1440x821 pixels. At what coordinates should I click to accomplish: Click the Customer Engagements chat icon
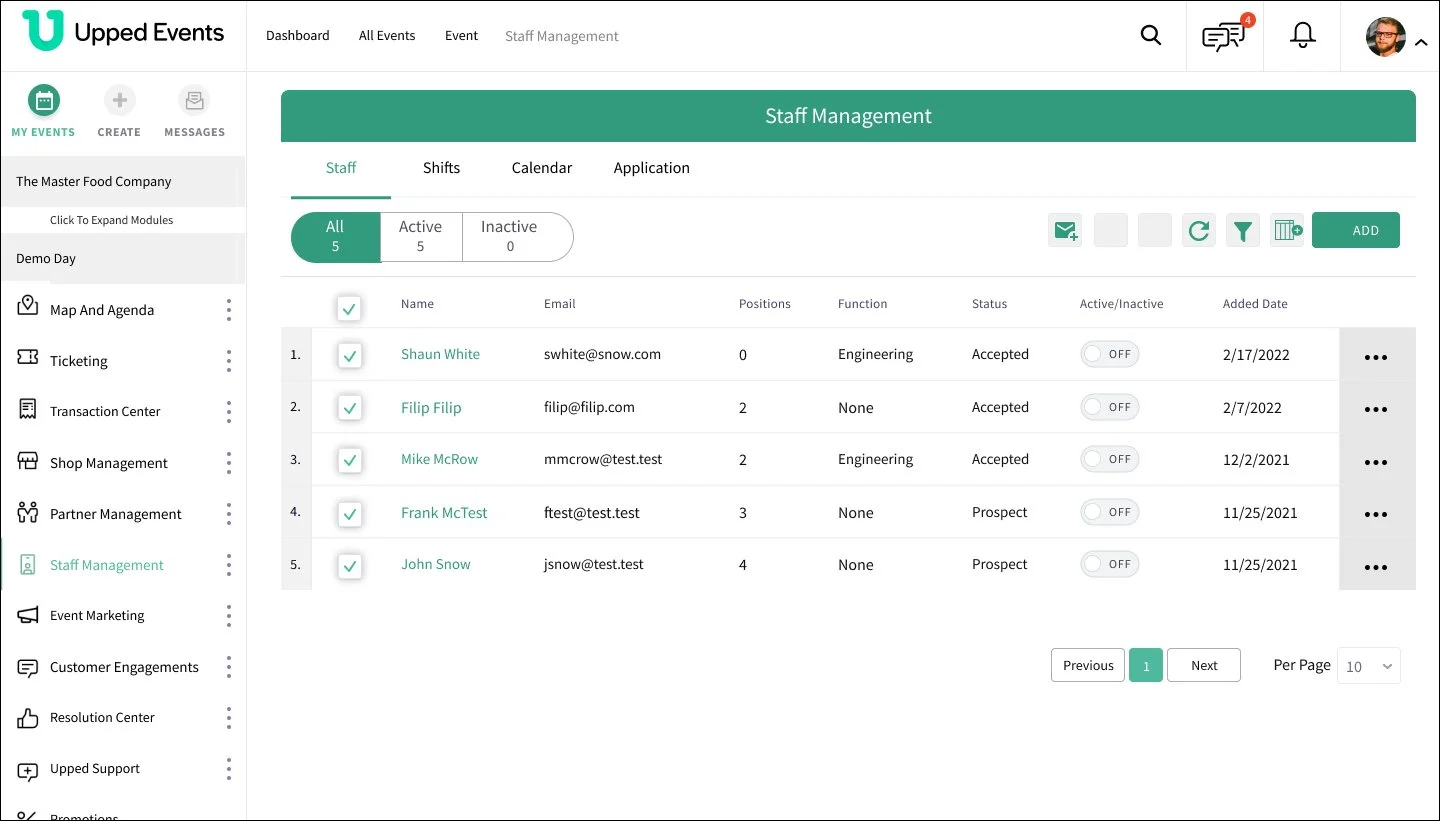[28, 667]
